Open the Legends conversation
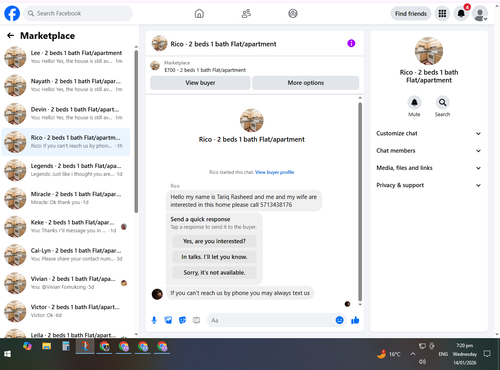The image size is (500, 370). coord(66,170)
